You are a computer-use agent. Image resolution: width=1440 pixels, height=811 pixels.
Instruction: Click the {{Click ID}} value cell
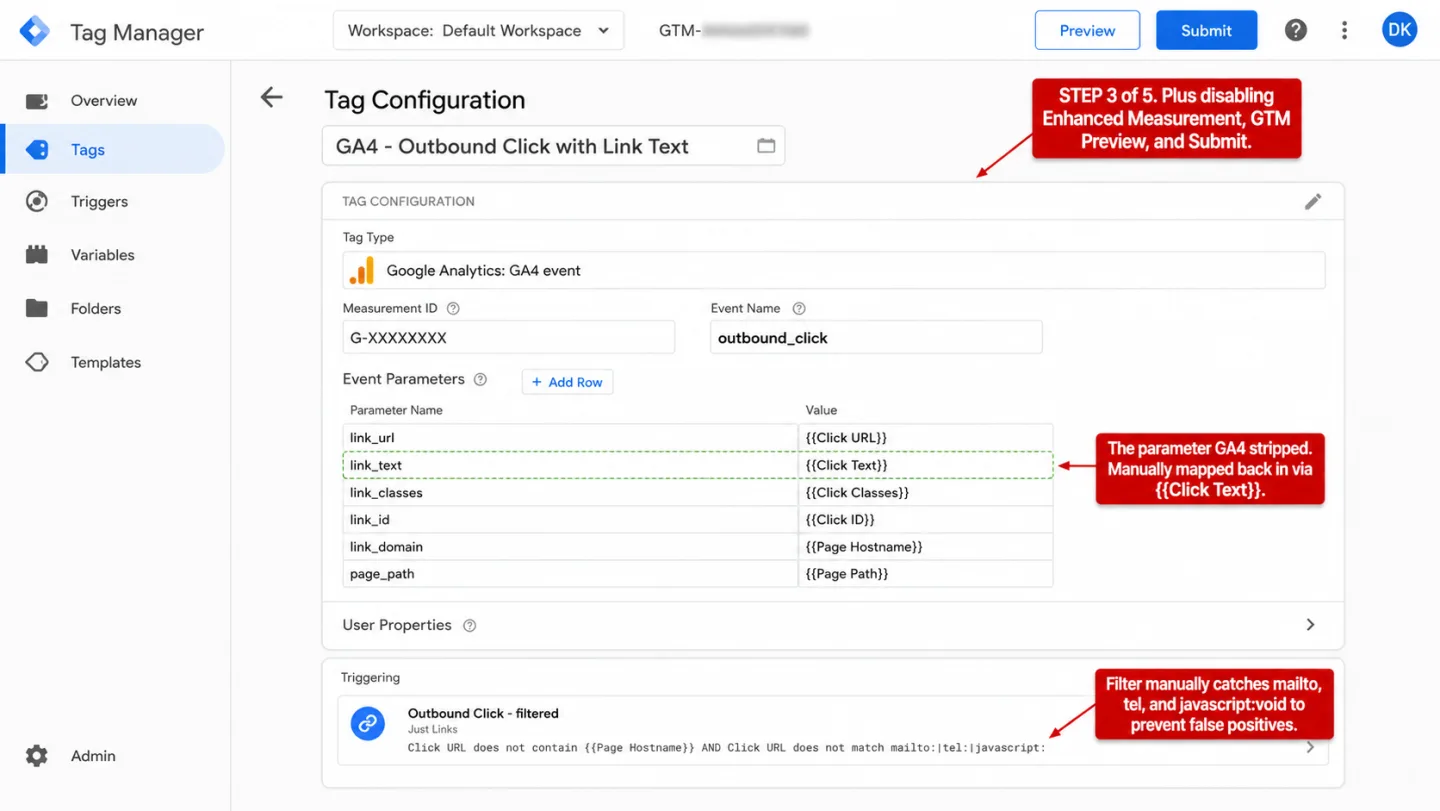pyautogui.click(x=926, y=520)
